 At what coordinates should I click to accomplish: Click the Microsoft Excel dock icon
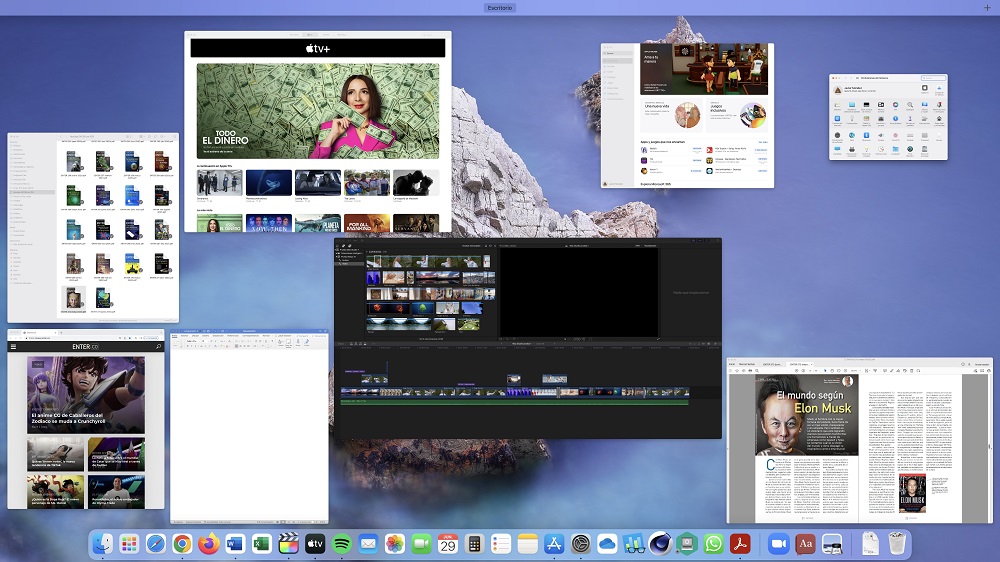click(x=262, y=544)
